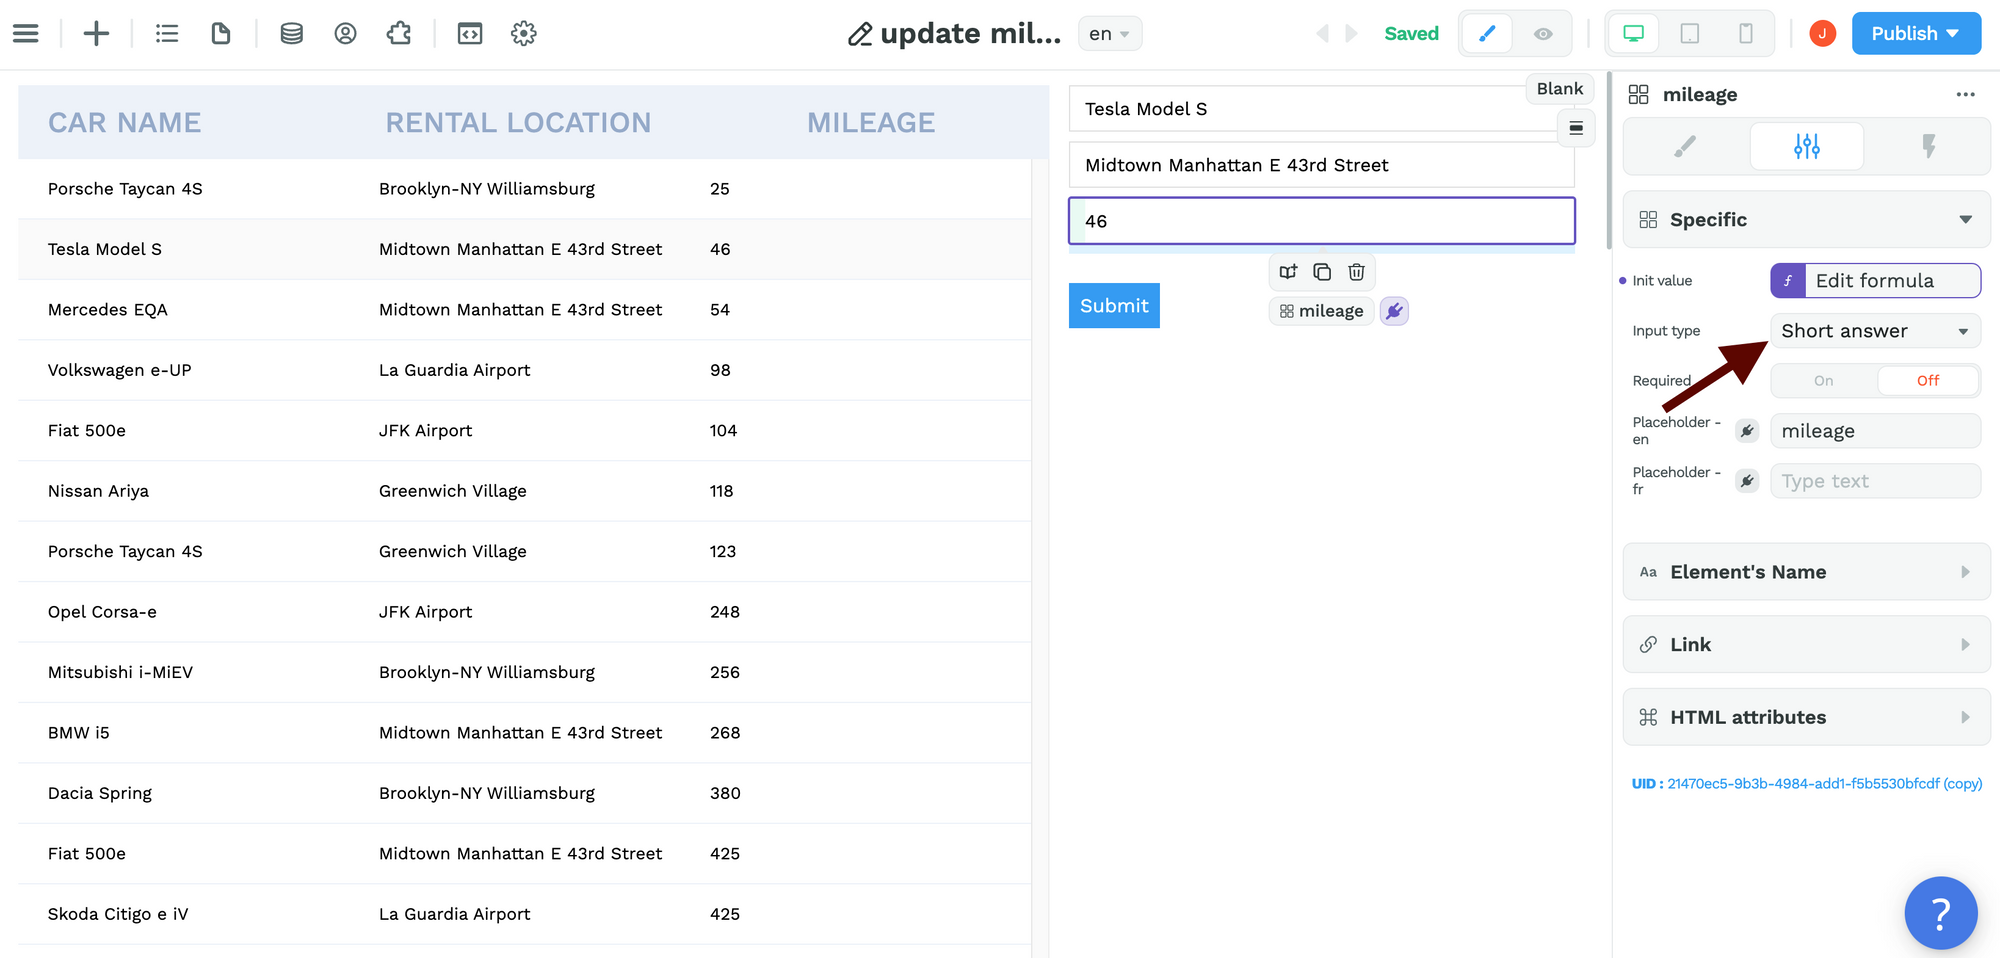The width and height of the screenshot is (2000, 958).
Task: Select tablet screen size view
Action: (1689, 33)
